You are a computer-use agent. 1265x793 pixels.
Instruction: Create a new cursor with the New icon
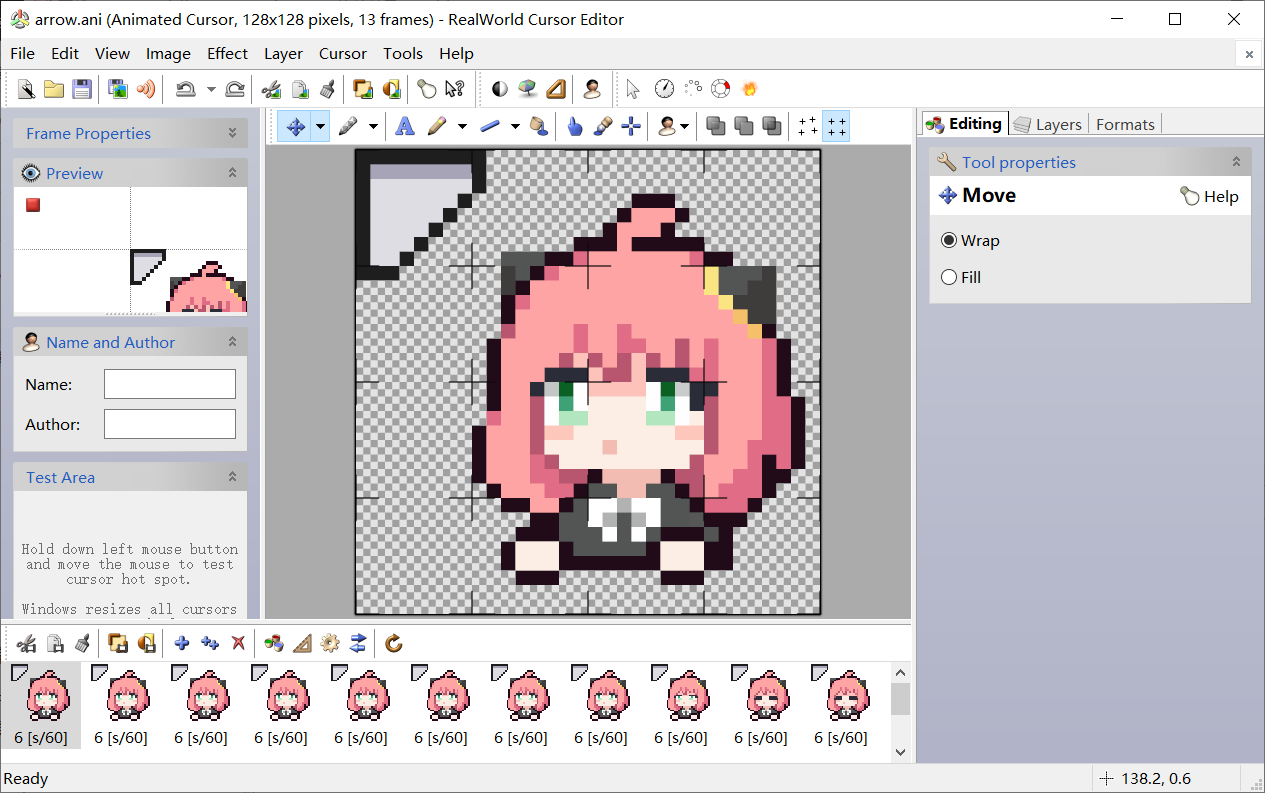coord(26,89)
